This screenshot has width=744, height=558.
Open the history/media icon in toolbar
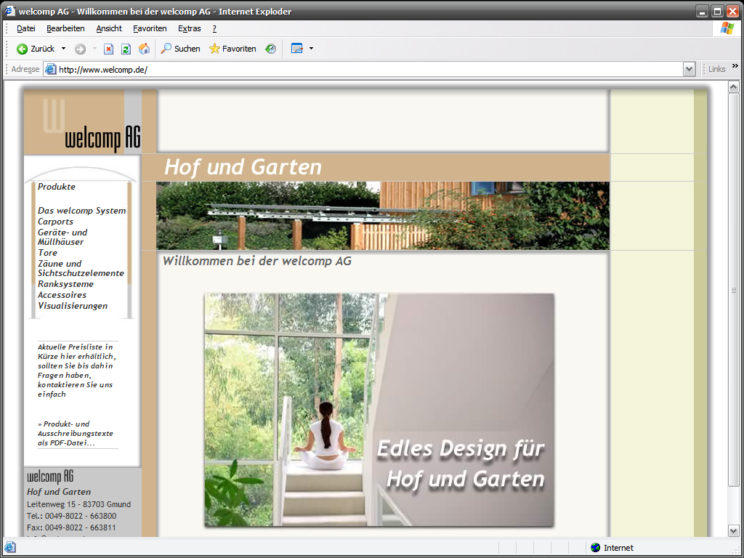click(x=270, y=48)
